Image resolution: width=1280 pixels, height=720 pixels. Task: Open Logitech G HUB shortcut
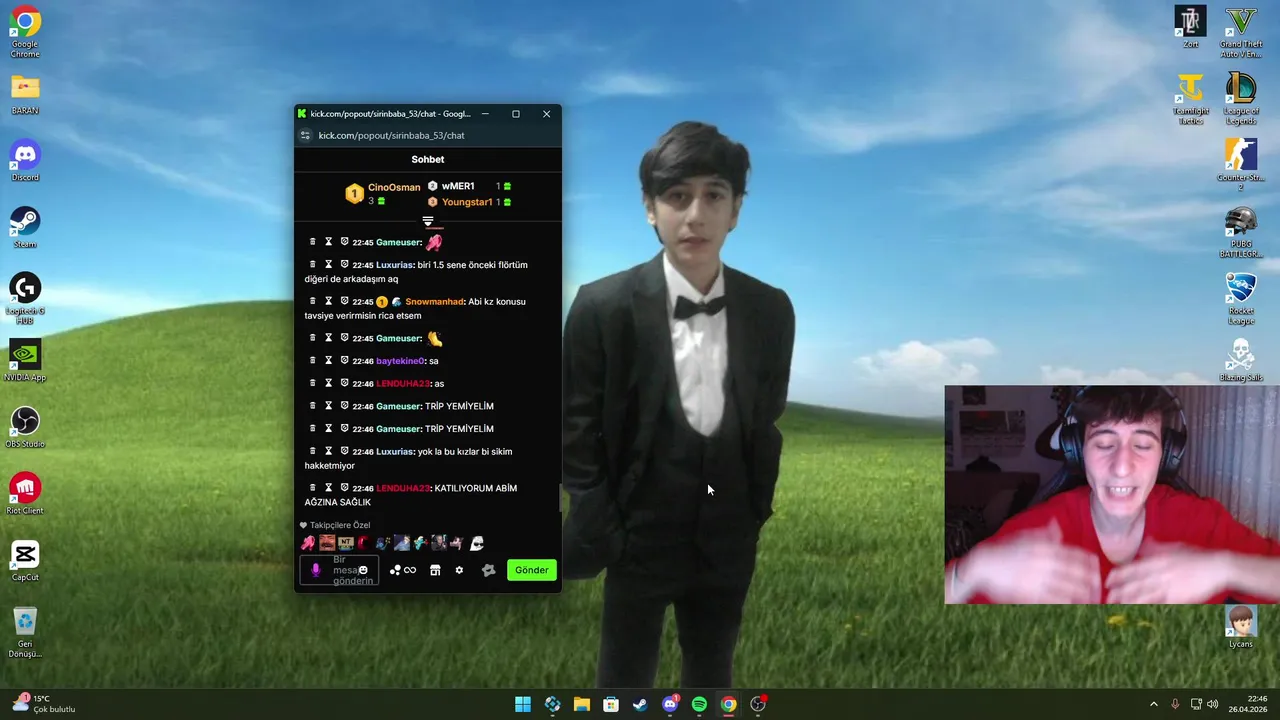tap(25, 299)
